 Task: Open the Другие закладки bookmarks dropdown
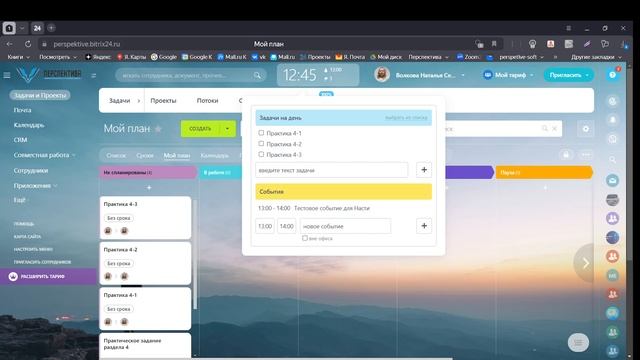pos(620,57)
